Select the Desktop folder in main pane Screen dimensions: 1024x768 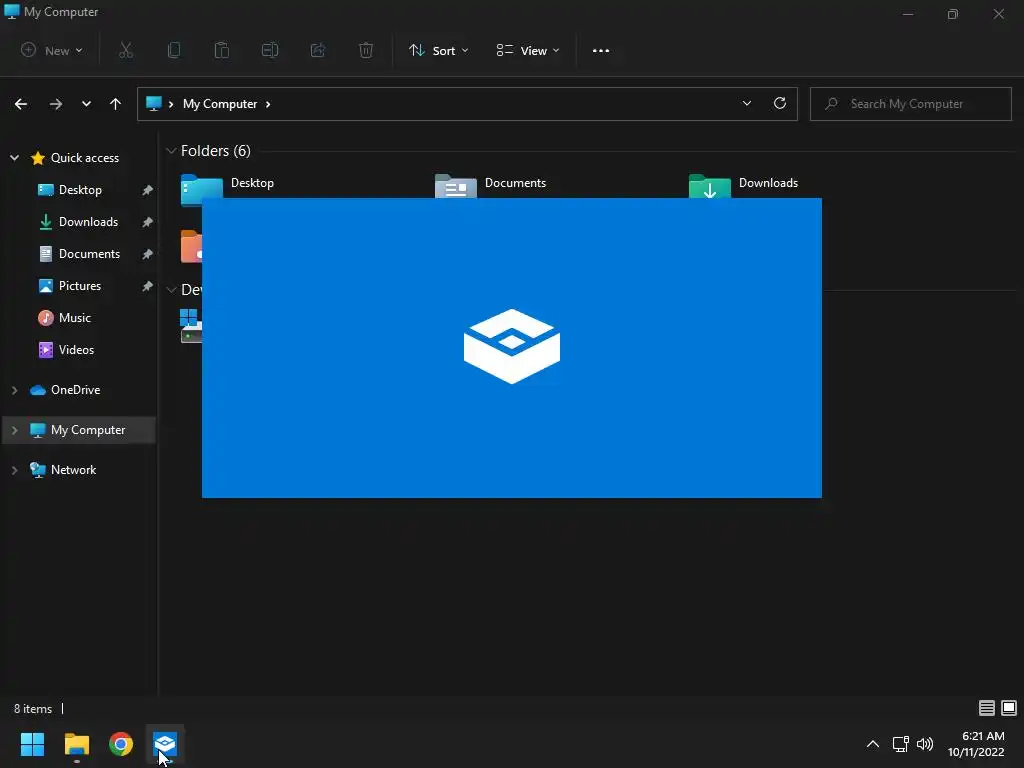(229, 188)
